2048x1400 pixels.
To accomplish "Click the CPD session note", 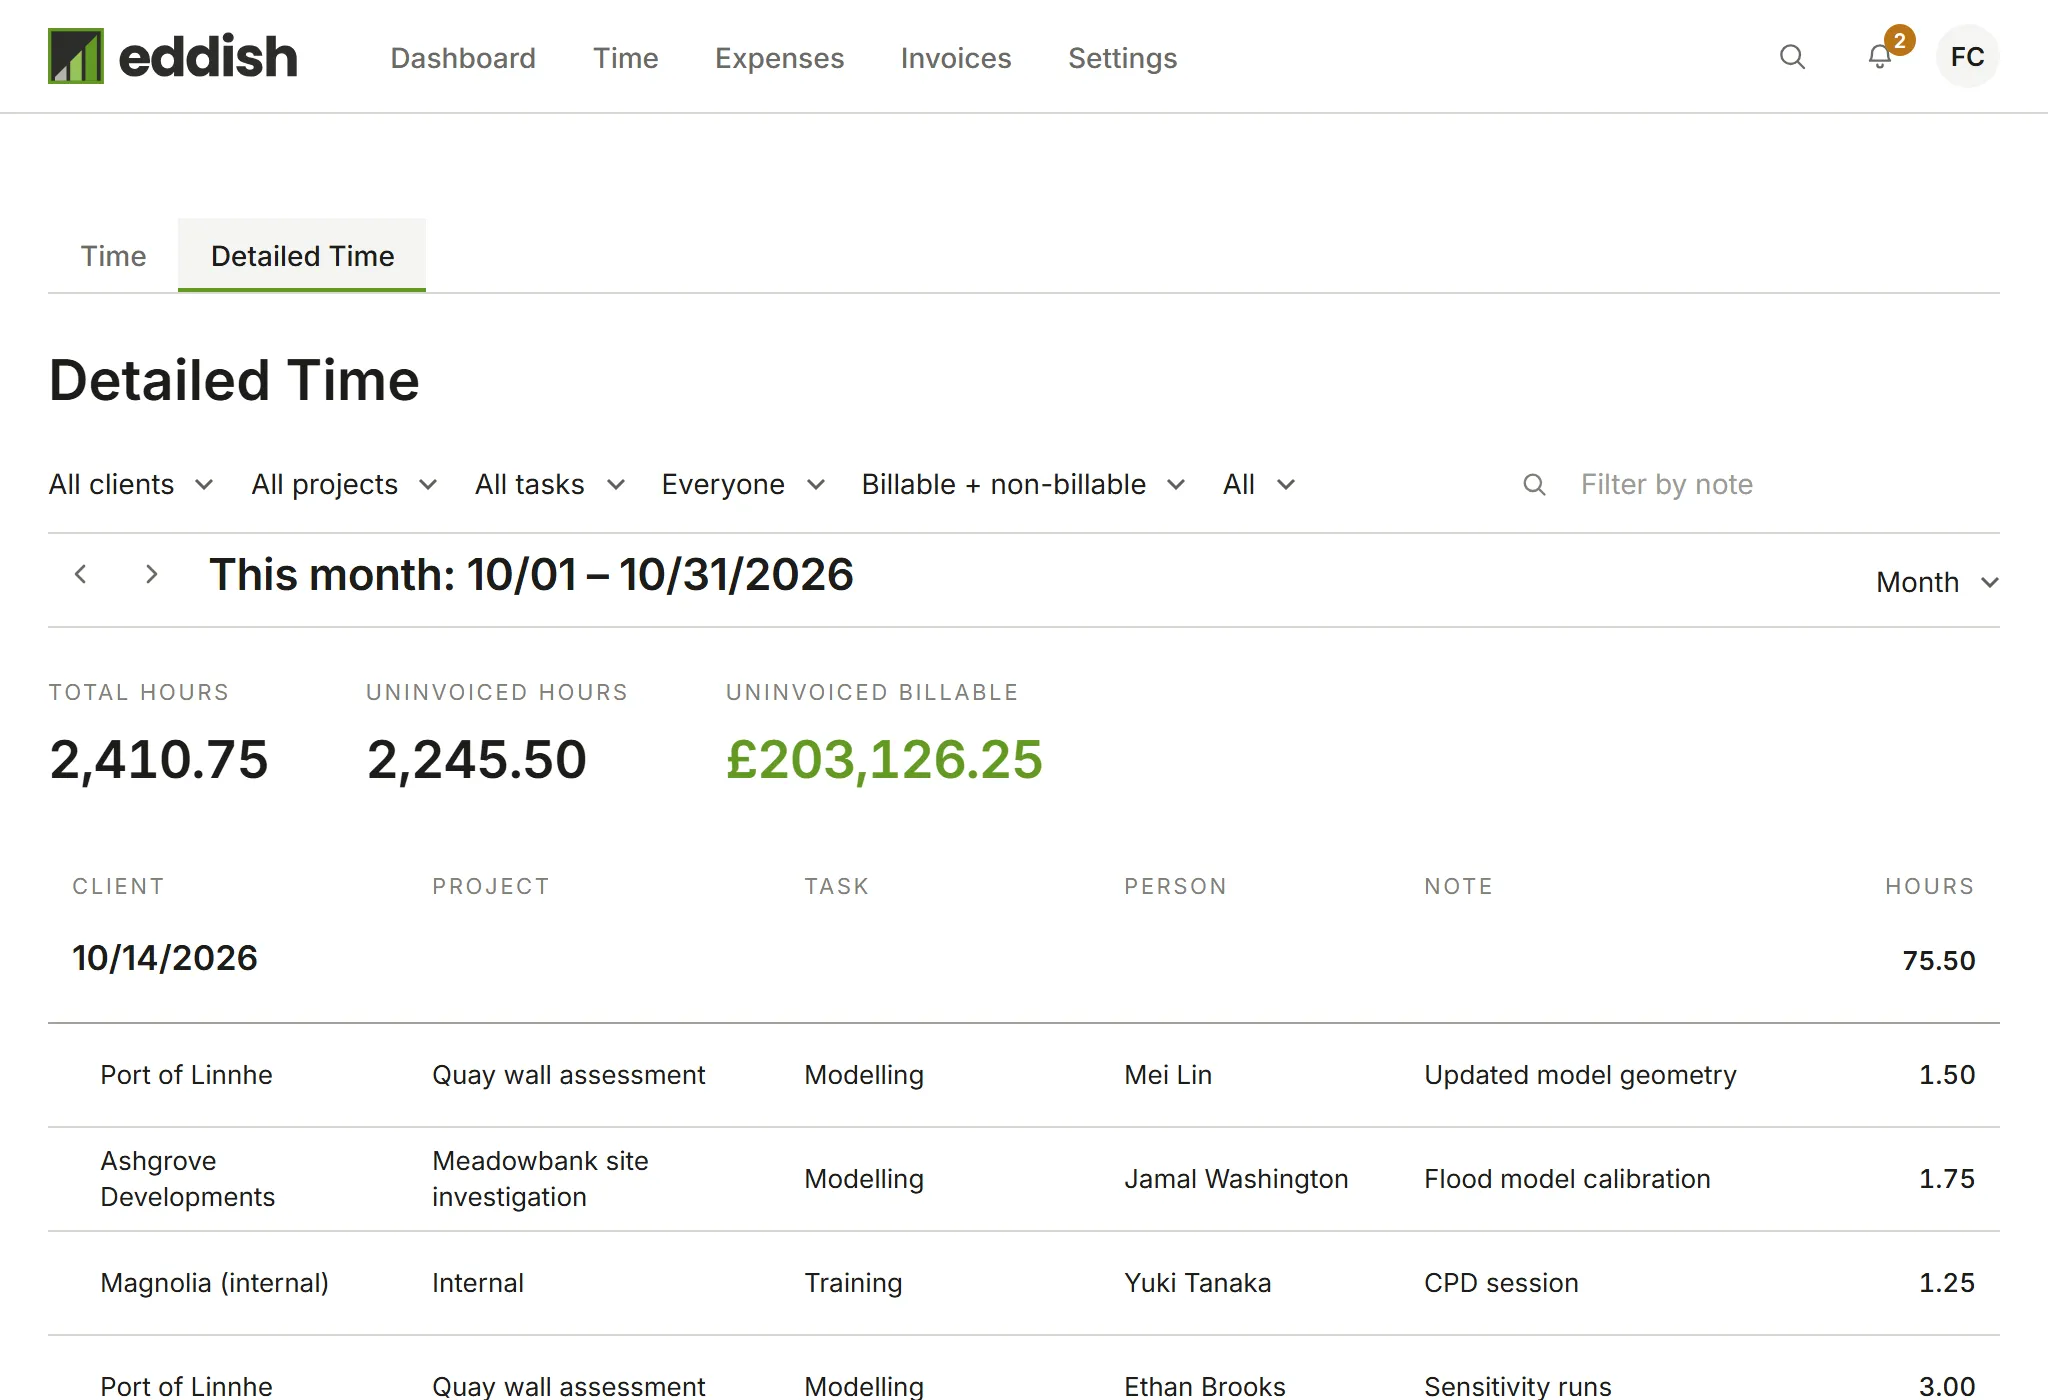I will [1501, 1283].
